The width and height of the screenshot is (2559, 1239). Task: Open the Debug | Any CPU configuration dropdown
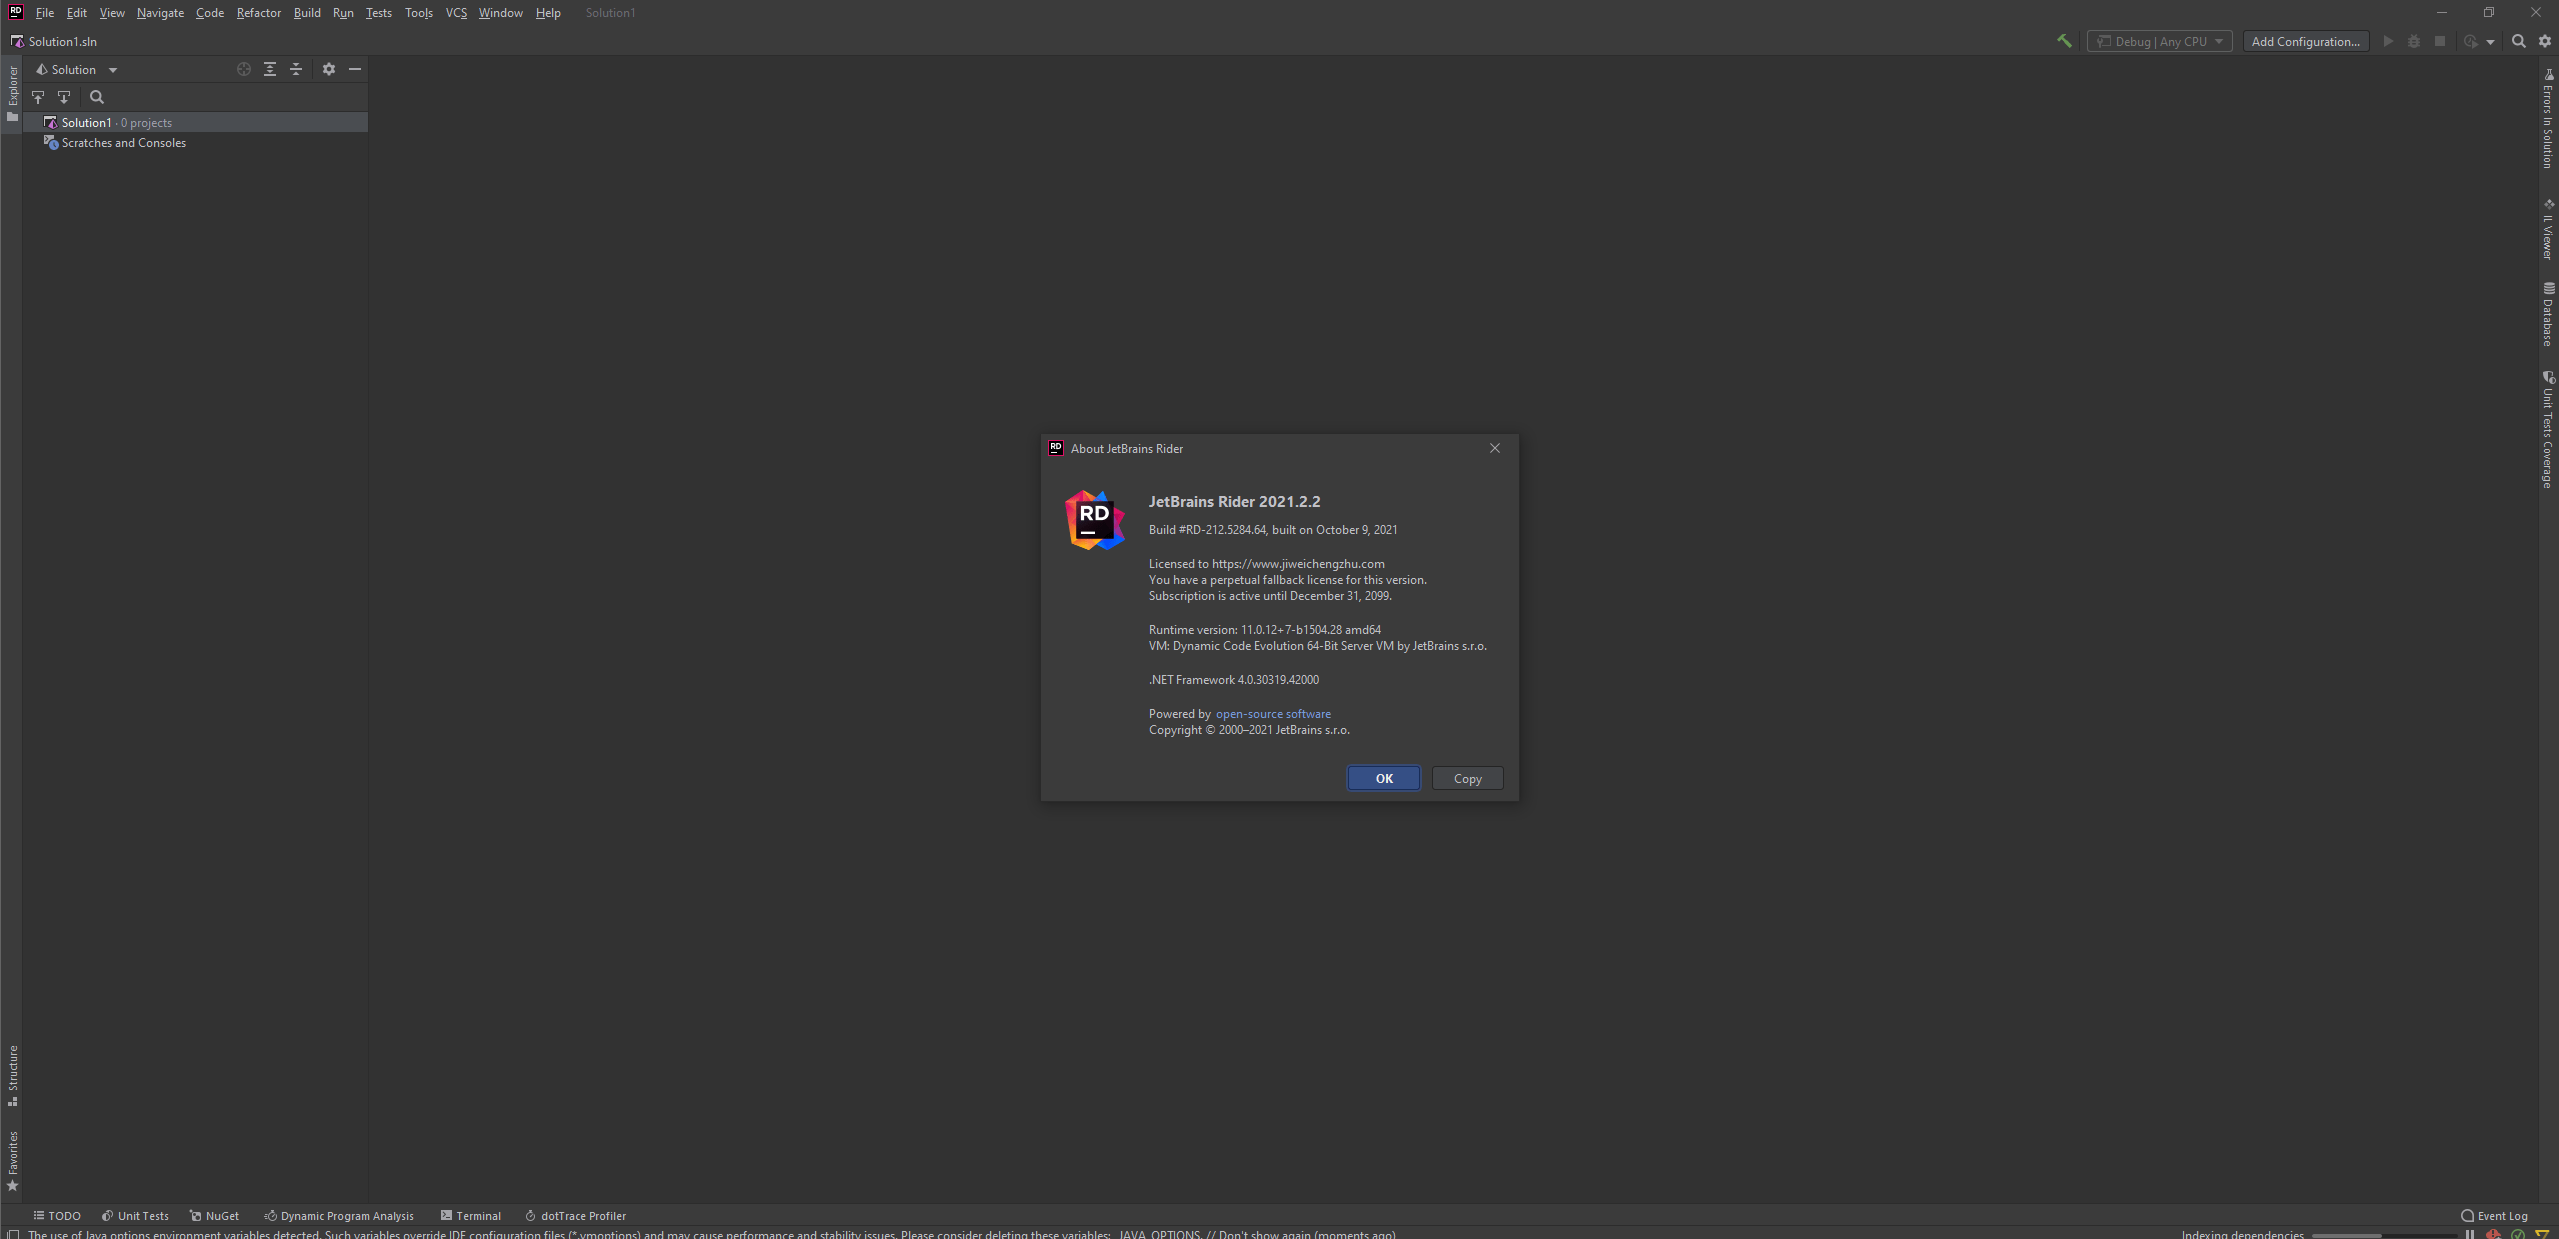click(2159, 41)
